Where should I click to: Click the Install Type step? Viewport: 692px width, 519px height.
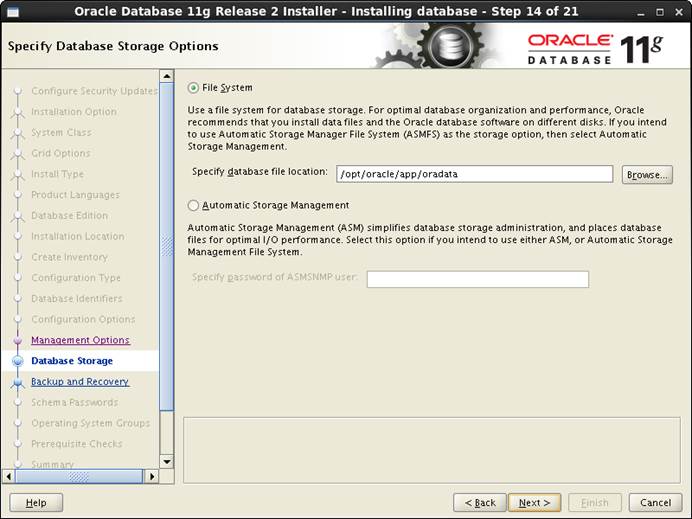[x=57, y=174]
